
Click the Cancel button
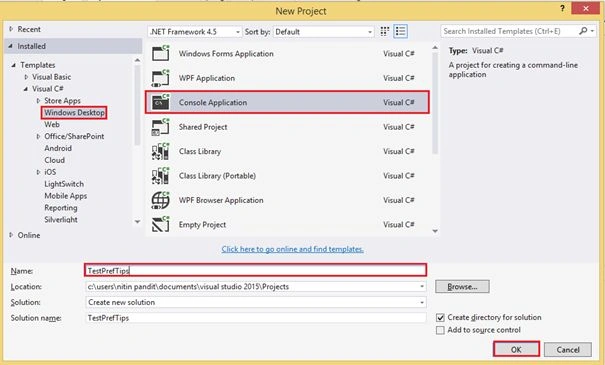(568, 350)
